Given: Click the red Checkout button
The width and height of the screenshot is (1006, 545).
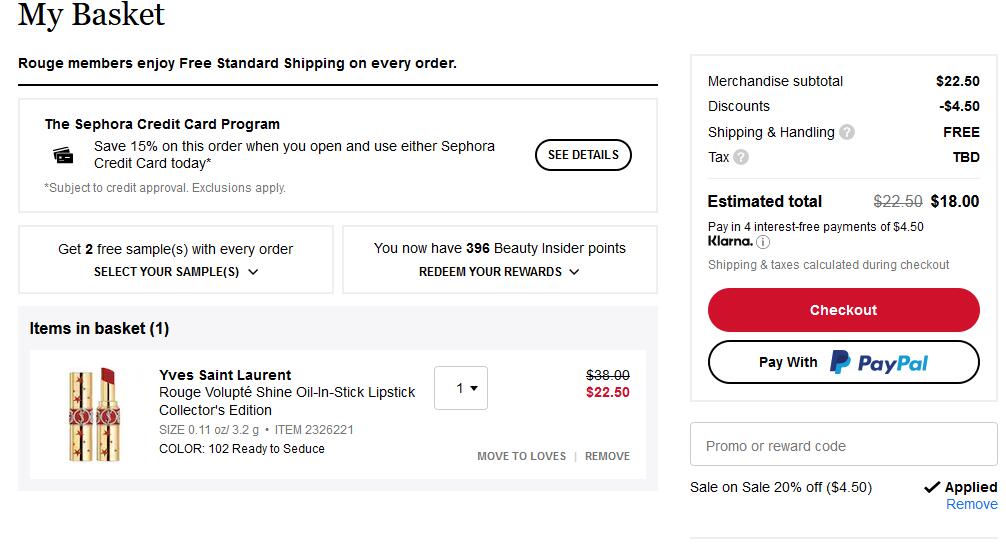Looking at the screenshot, I should [x=844, y=310].
